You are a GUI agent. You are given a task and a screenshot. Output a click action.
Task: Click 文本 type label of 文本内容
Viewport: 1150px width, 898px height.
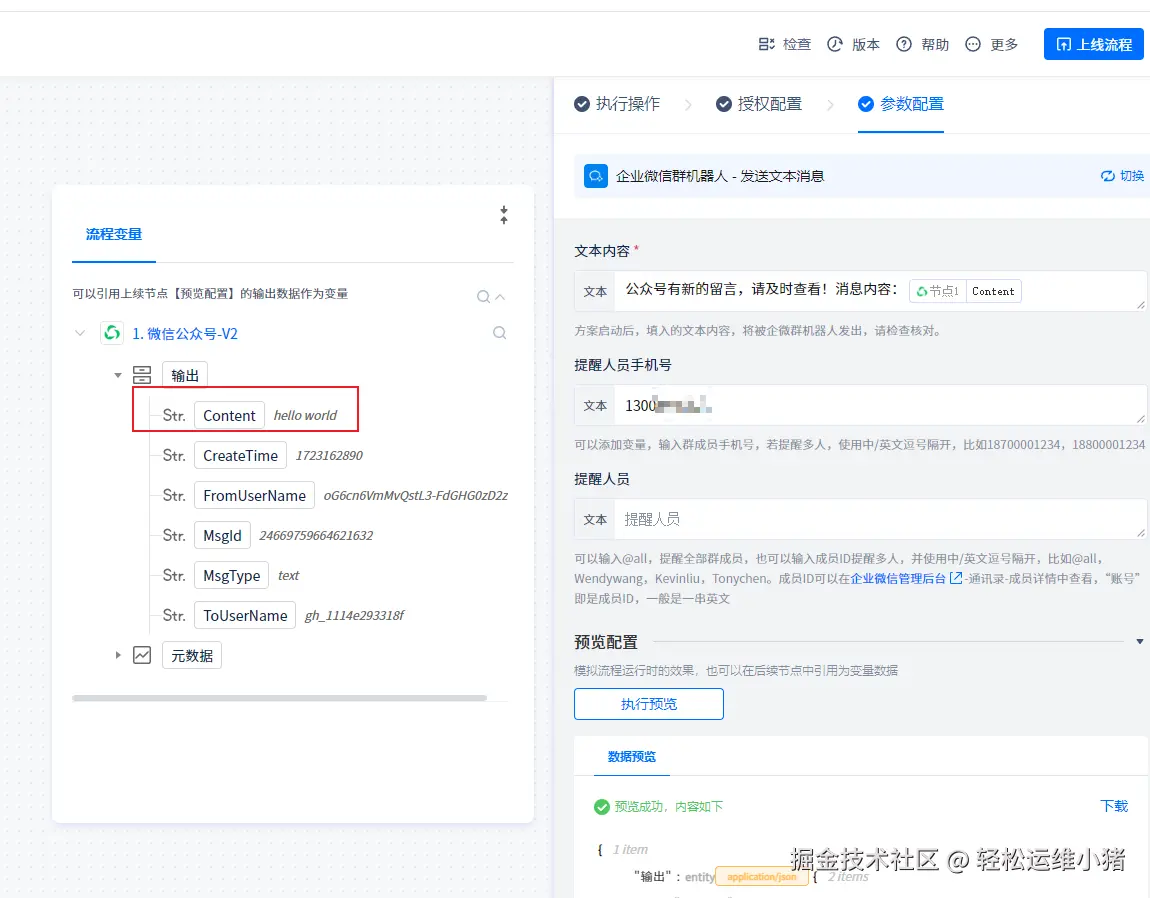pyautogui.click(x=595, y=291)
